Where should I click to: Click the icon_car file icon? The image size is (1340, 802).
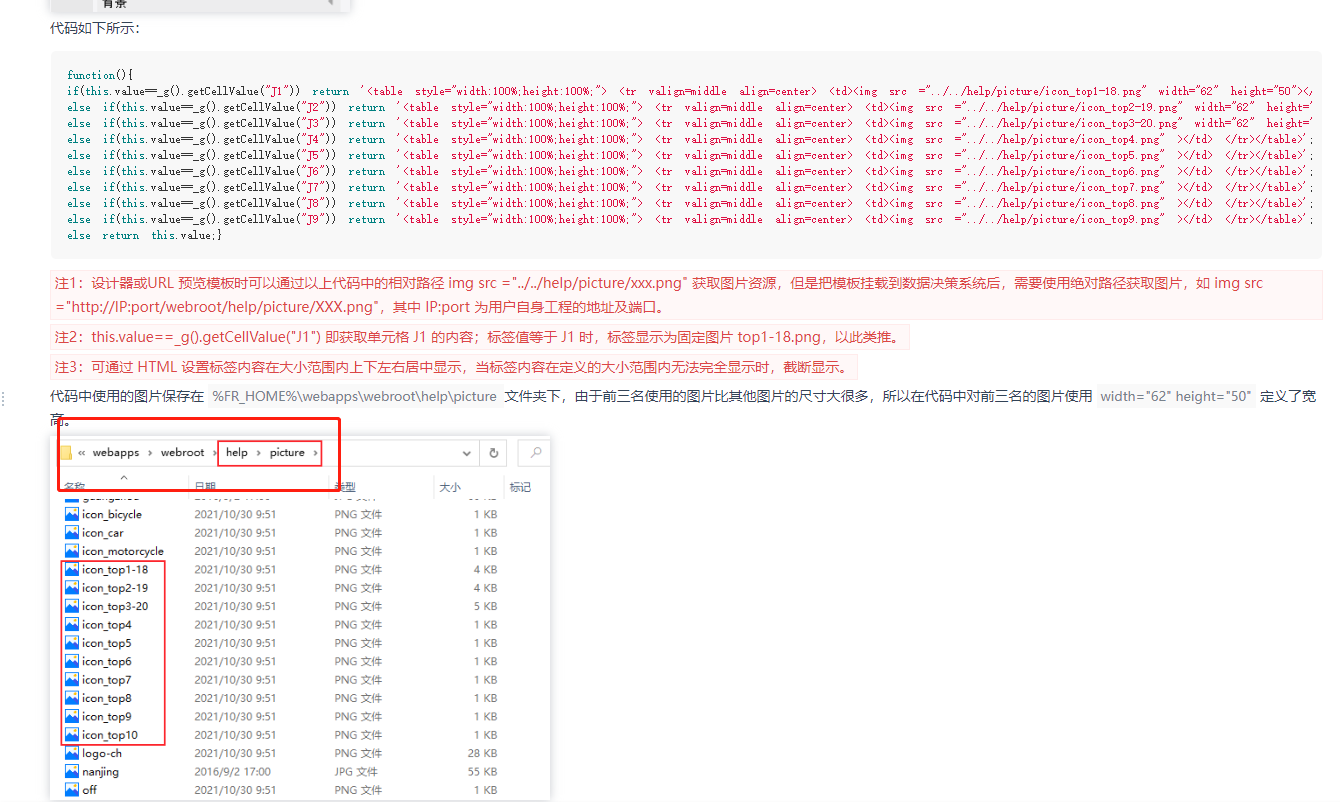click(72, 533)
